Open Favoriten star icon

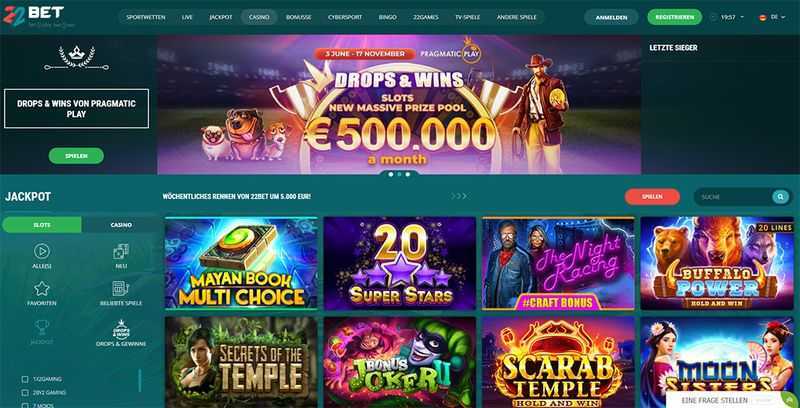(x=42, y=289)
